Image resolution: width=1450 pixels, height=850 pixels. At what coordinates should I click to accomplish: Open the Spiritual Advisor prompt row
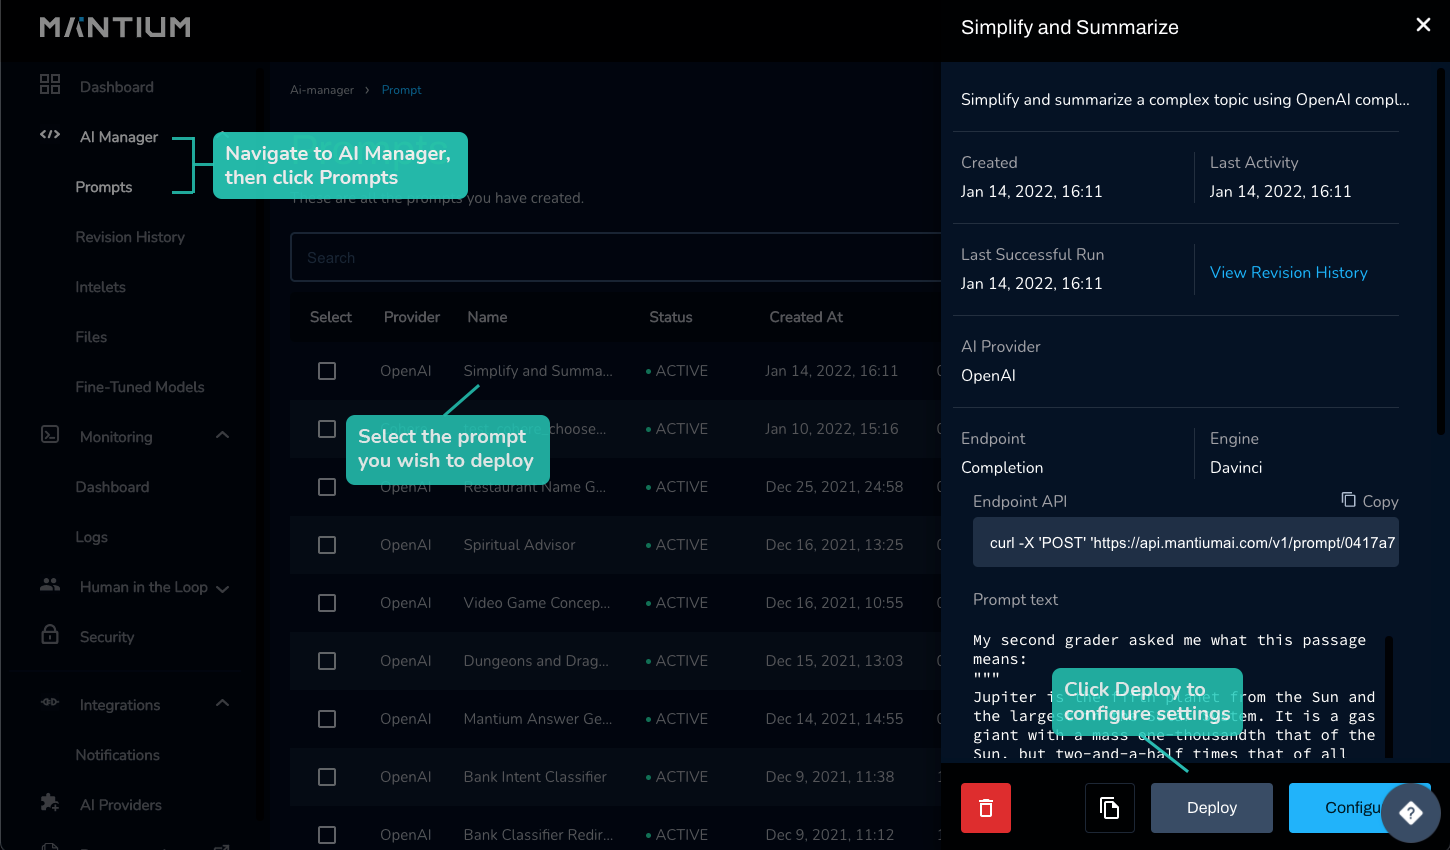(520, 545)
